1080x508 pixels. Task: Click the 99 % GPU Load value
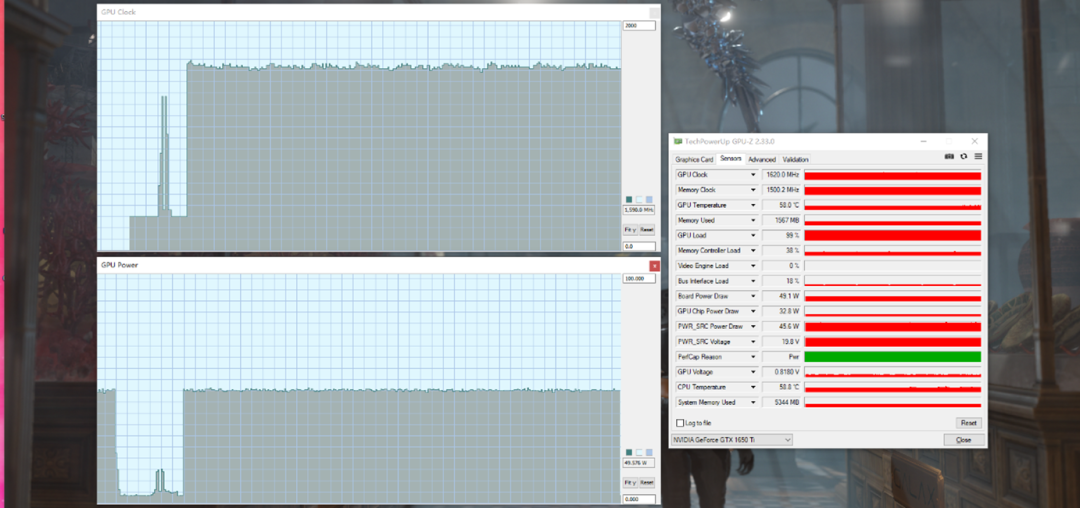[x=782, y=235]
